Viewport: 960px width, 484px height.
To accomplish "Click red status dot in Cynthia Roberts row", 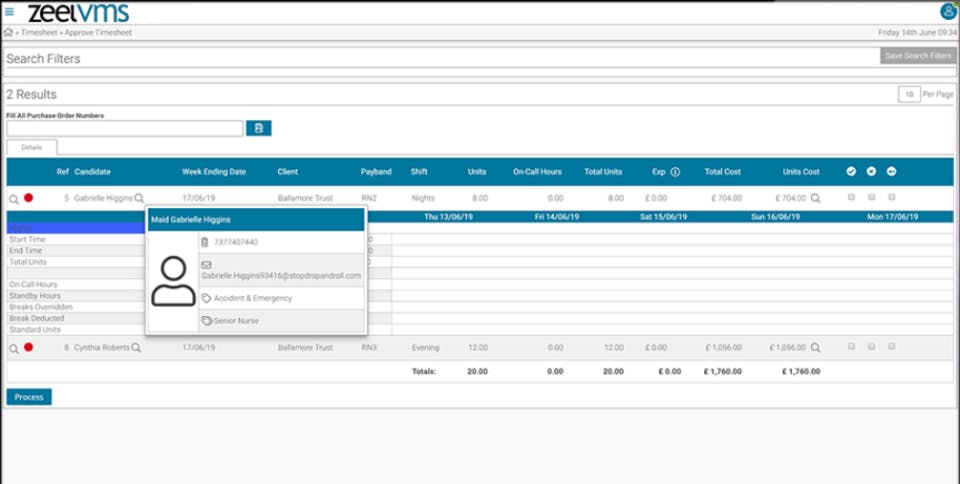I will pyautogui.click(x=28, y=347).
